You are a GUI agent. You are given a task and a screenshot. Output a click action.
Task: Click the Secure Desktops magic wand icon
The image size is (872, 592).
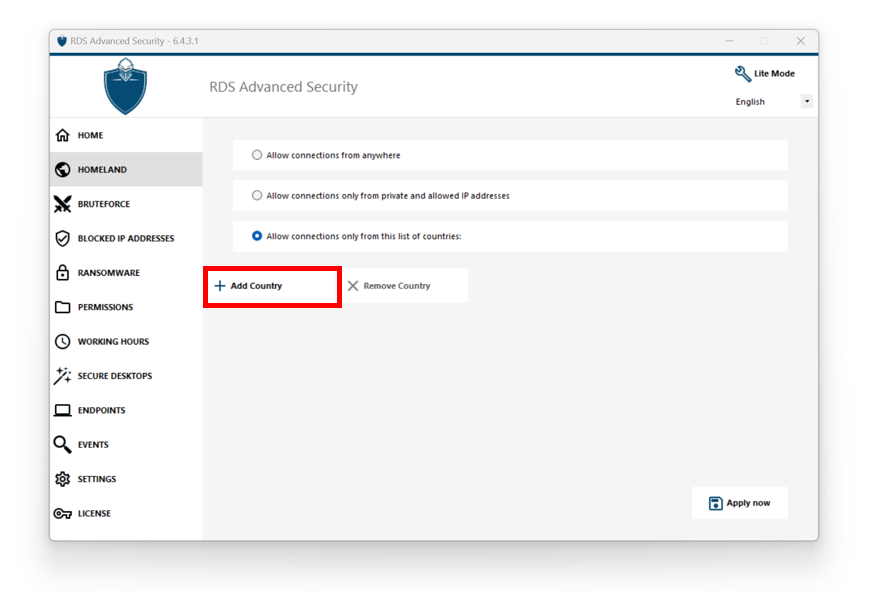coord(62,376)
